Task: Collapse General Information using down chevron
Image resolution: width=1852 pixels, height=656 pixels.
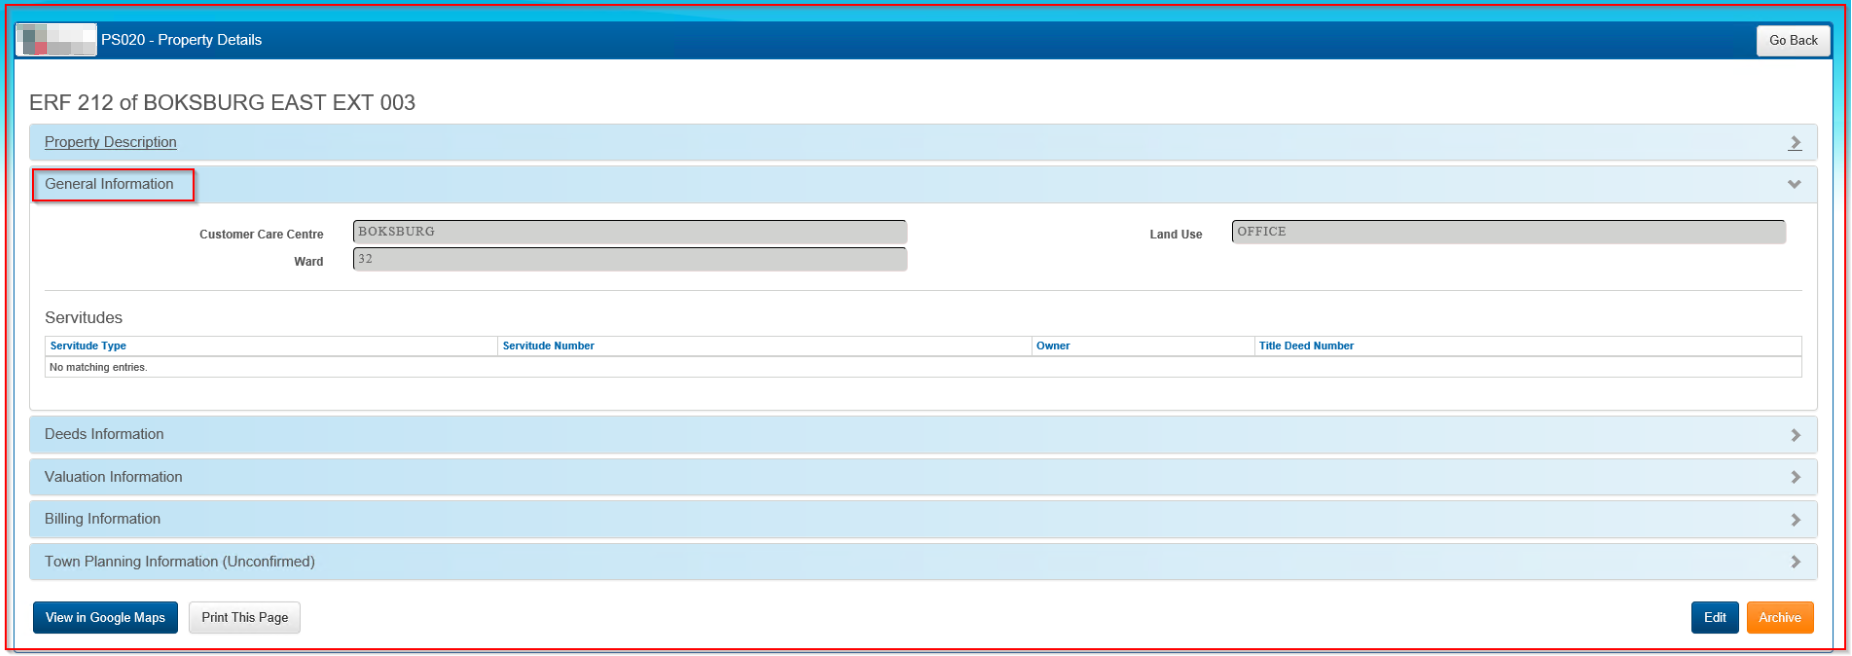Action: [1794, 185]
